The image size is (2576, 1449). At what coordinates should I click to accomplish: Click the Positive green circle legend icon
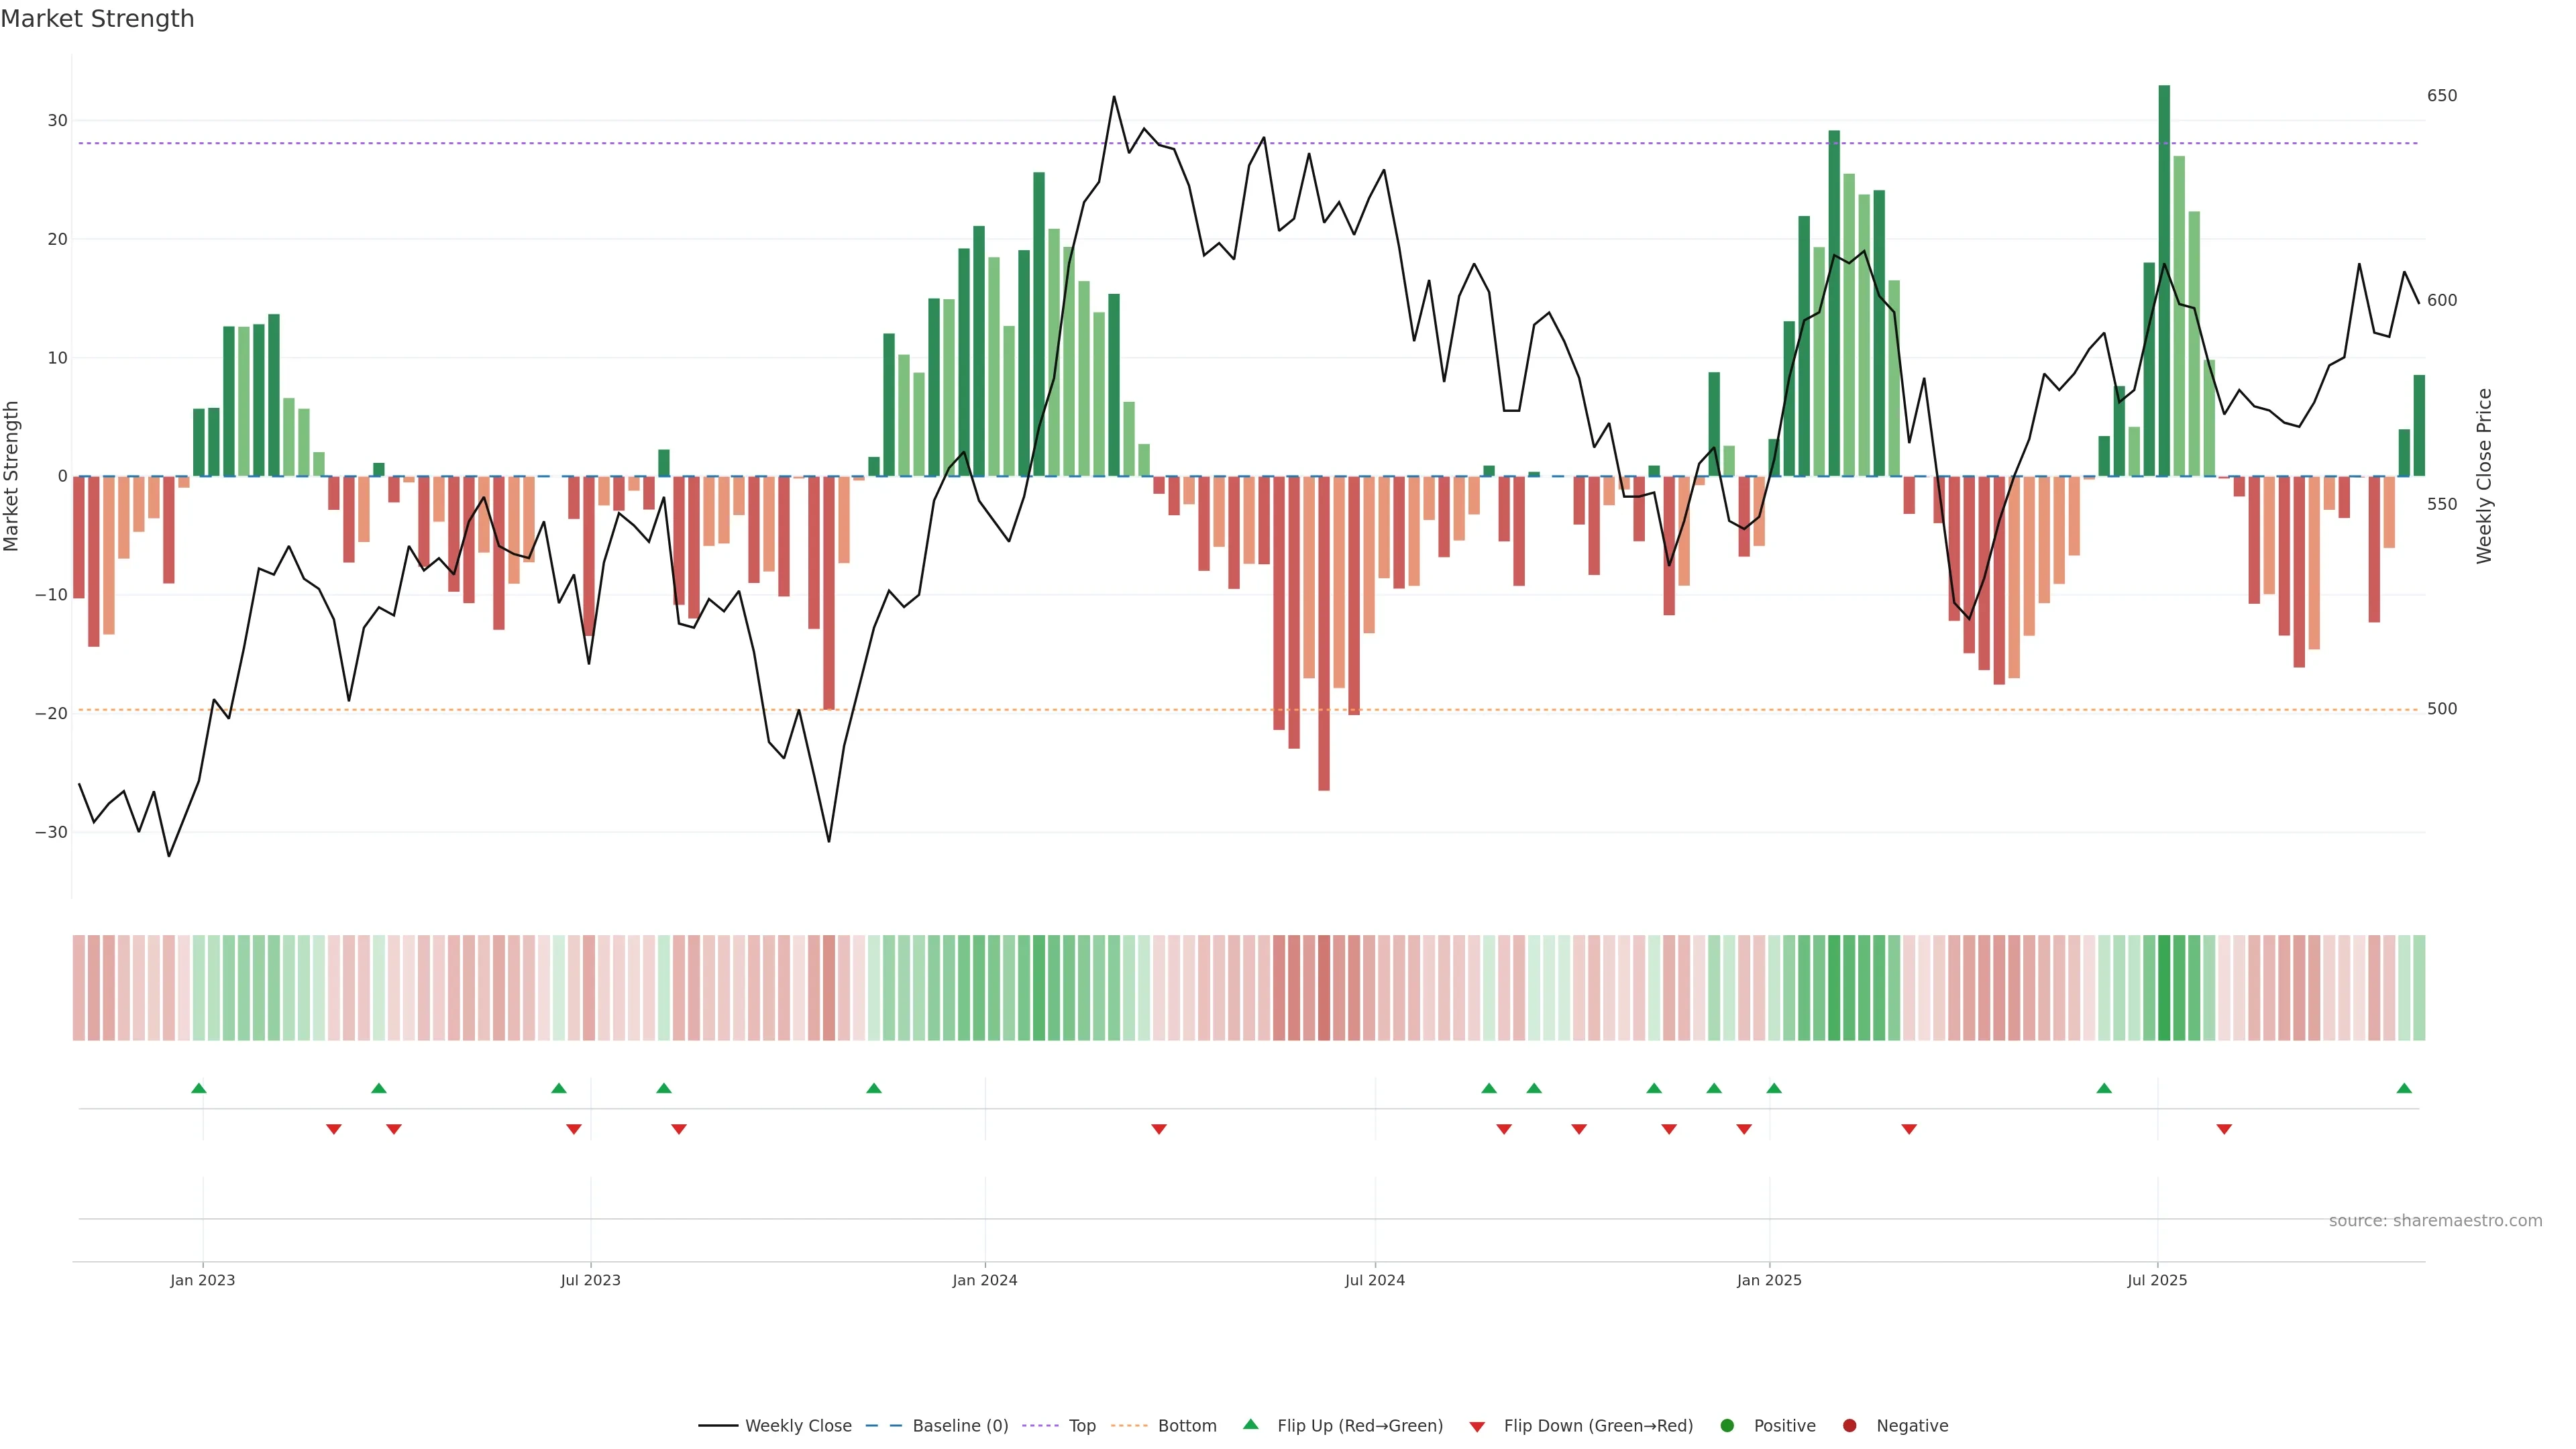click(1727, 1426)
